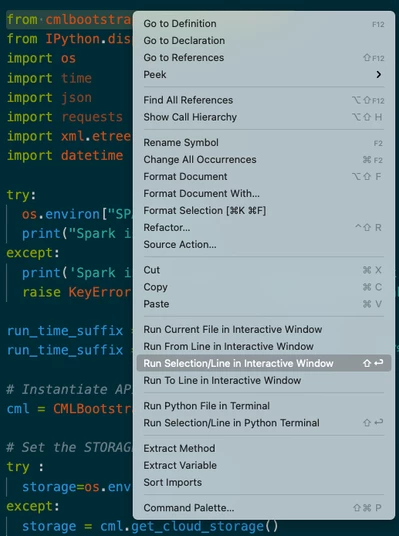Click 'storage=os.env' code line
This screenshot has width=399, height=536.
(77, 487)
